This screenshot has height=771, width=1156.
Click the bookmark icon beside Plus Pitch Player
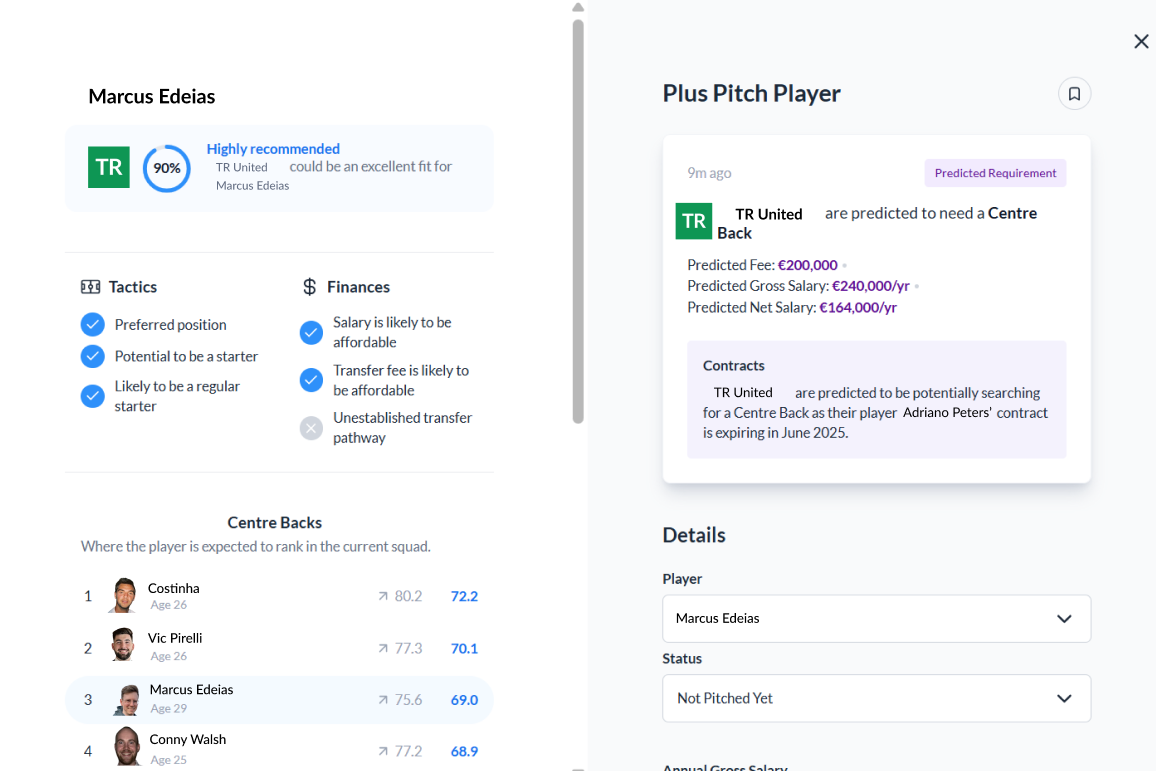point(1074,94)
